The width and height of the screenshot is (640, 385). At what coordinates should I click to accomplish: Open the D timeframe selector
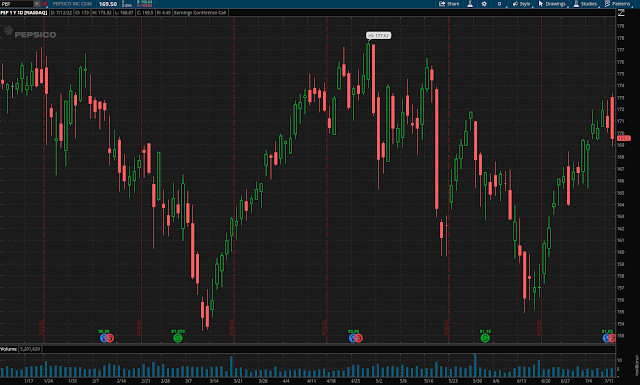point(500,4)
